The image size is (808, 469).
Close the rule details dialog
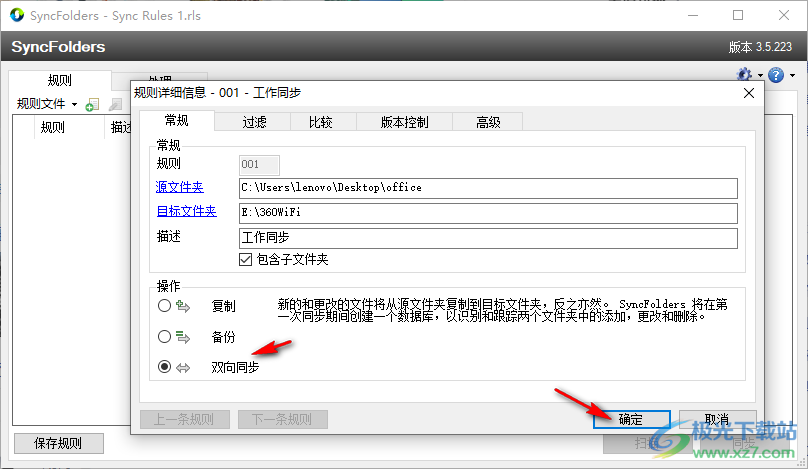749,93
